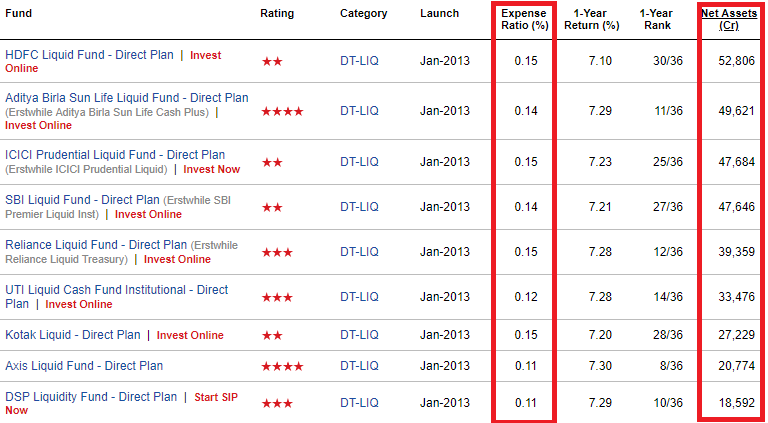Click the Fund column header
Image resolution: width=768 pixels, height=423 pixels.
click(x=18, y=13)
